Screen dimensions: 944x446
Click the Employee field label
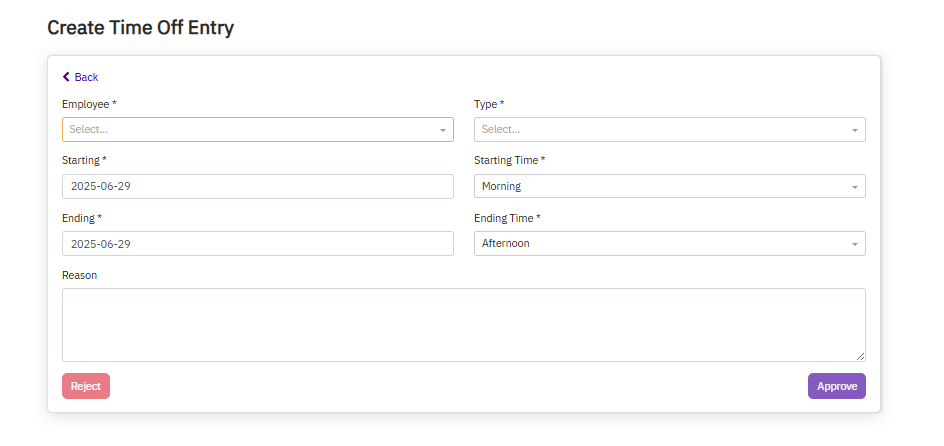coord(89,104)
